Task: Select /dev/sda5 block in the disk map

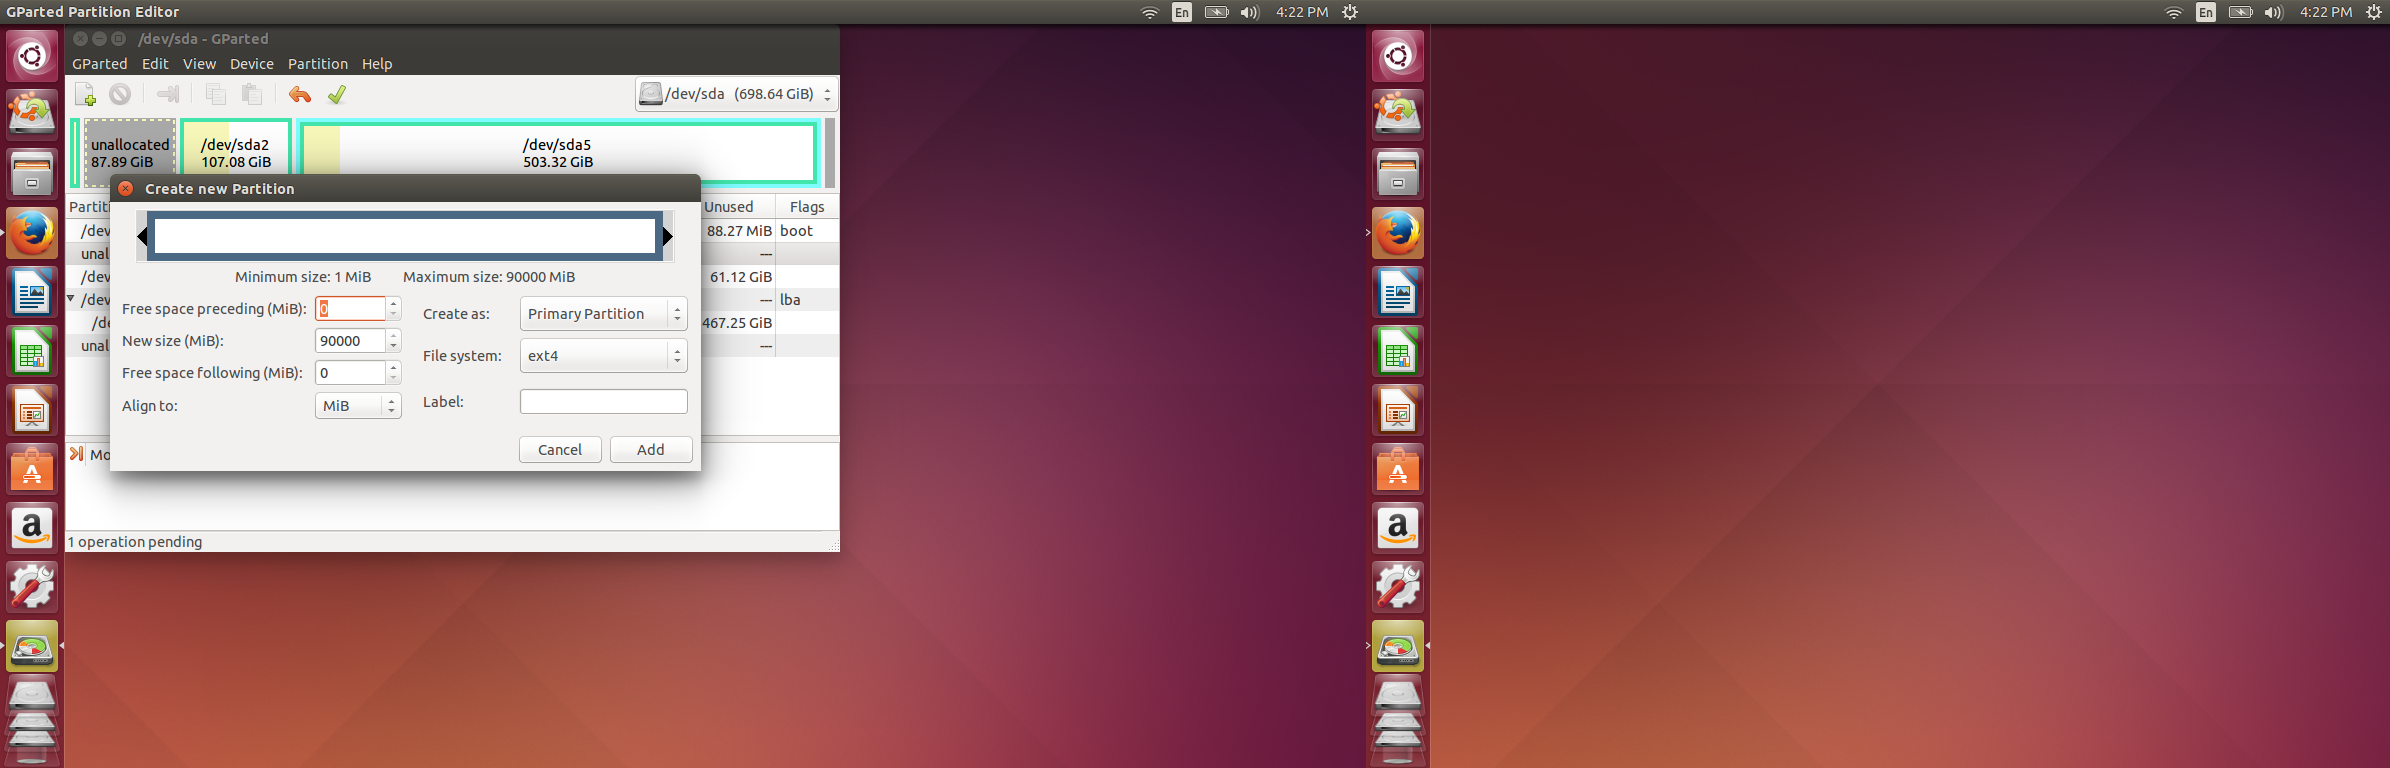Action: [x=558, y=153]
